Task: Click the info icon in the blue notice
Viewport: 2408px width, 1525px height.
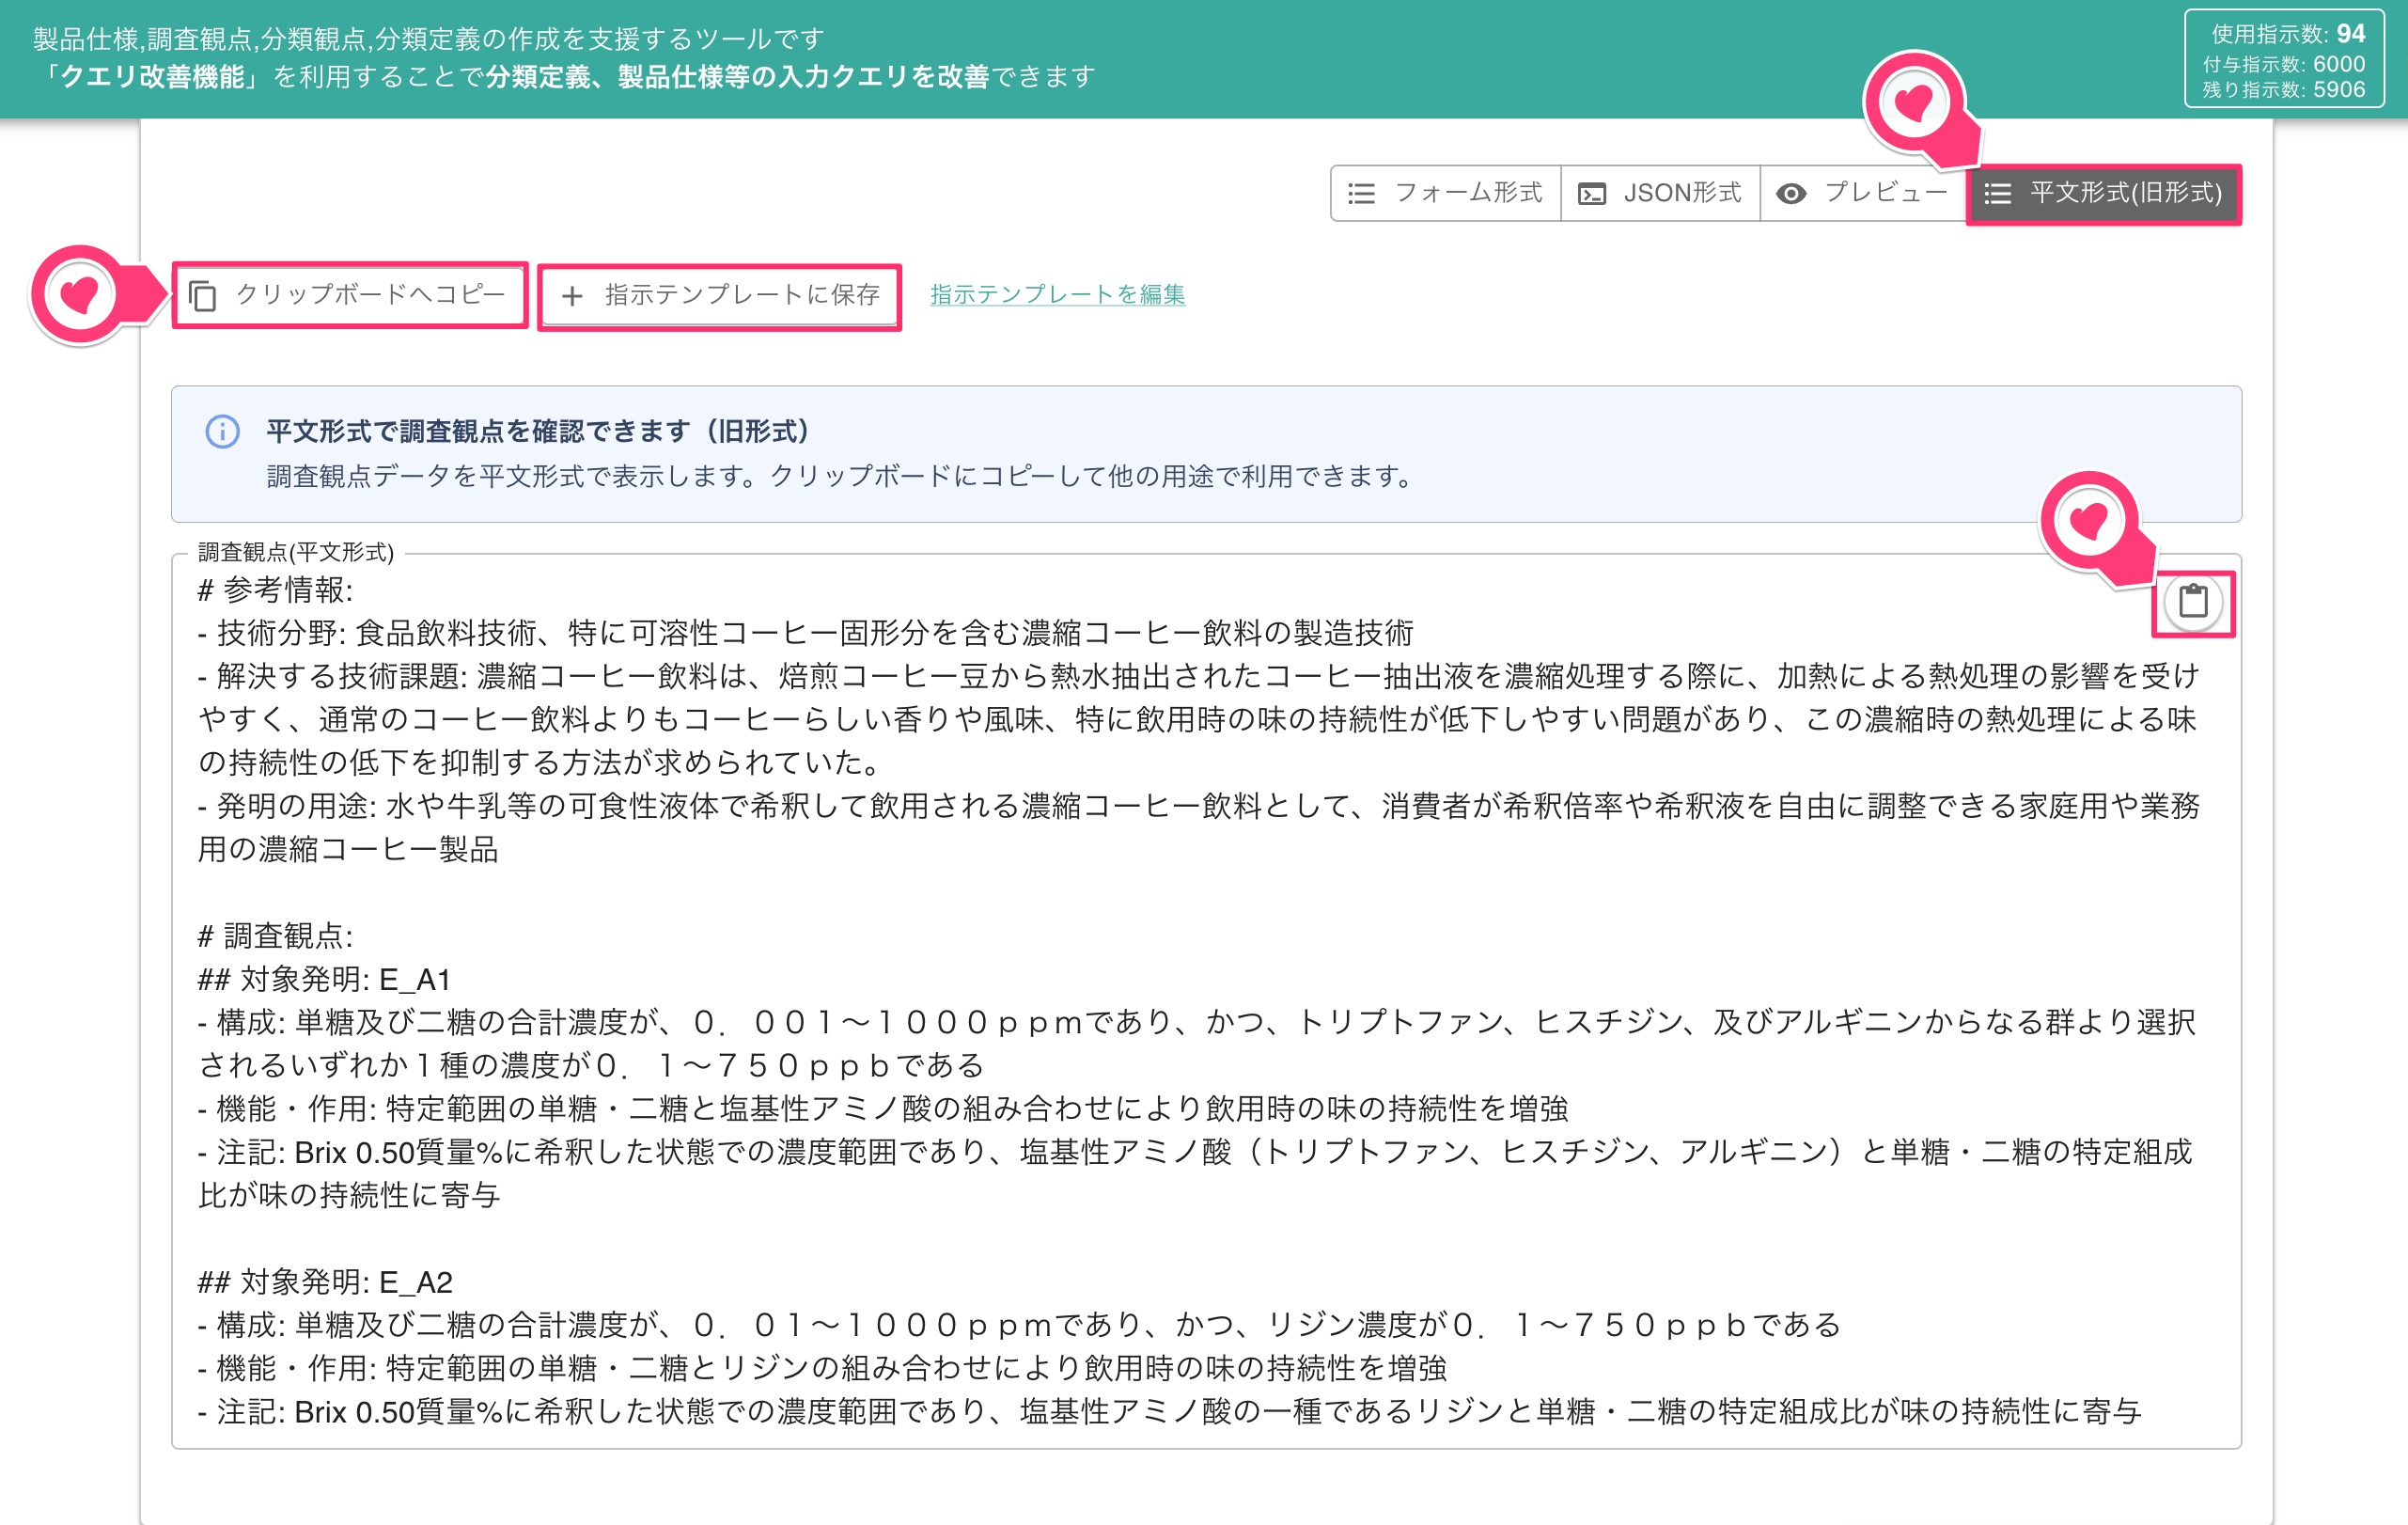Action: (222, 431)
